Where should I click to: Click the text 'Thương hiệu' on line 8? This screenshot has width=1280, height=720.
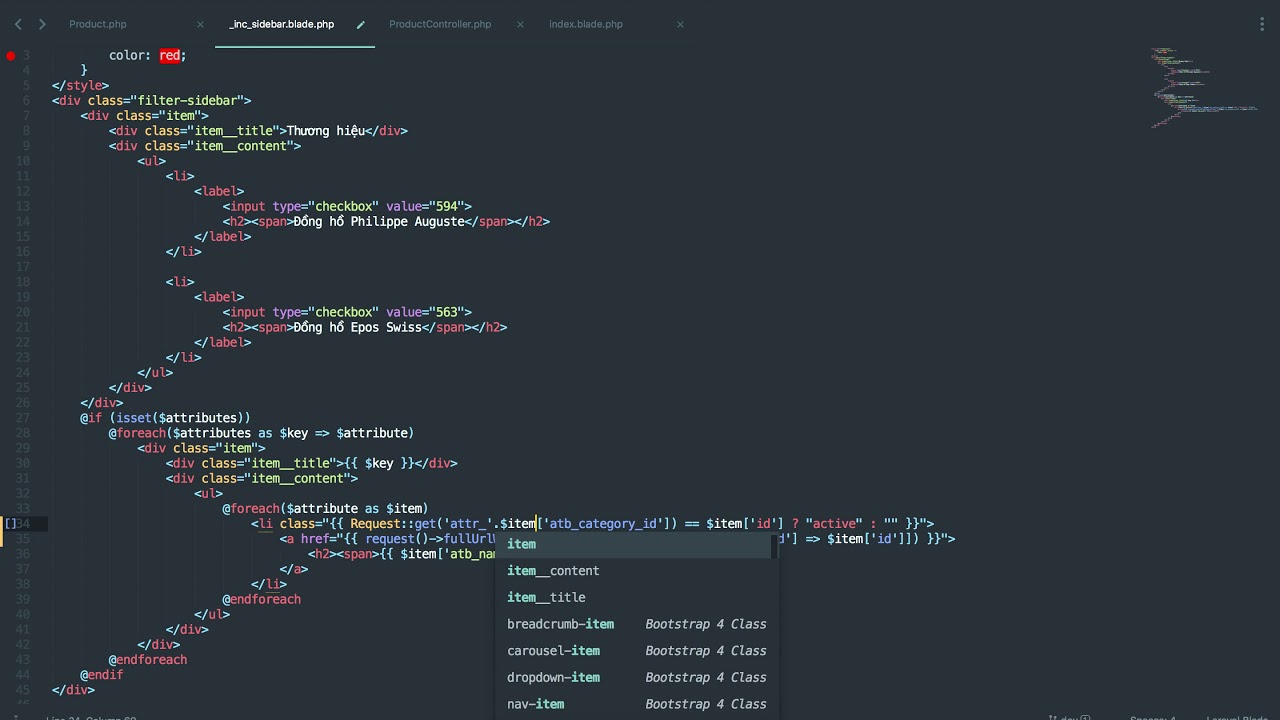click(x=326, y=131)
